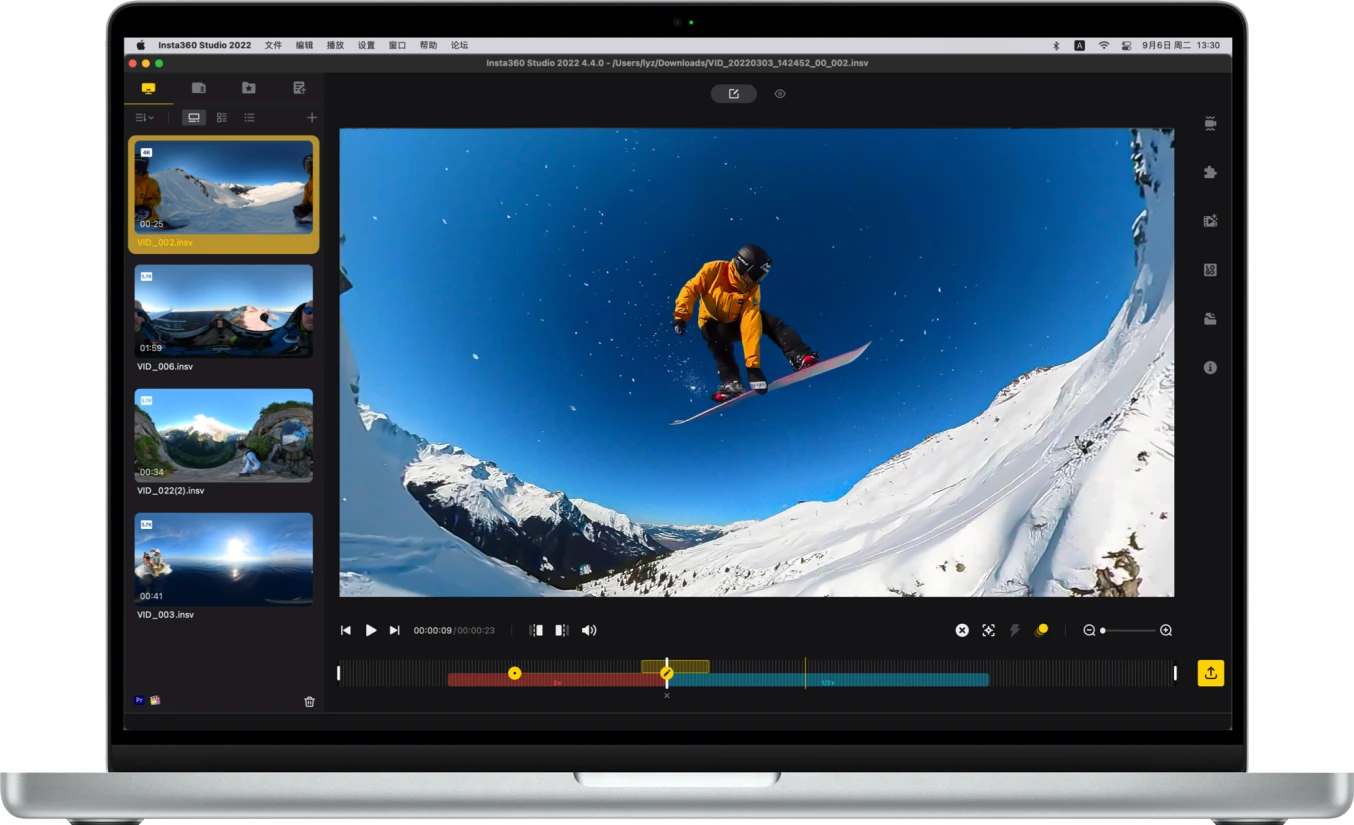The image size is (1354, 825).
Task: Switch to the starred folder tab
Action: pyautogui.click(x=248, y=88)
